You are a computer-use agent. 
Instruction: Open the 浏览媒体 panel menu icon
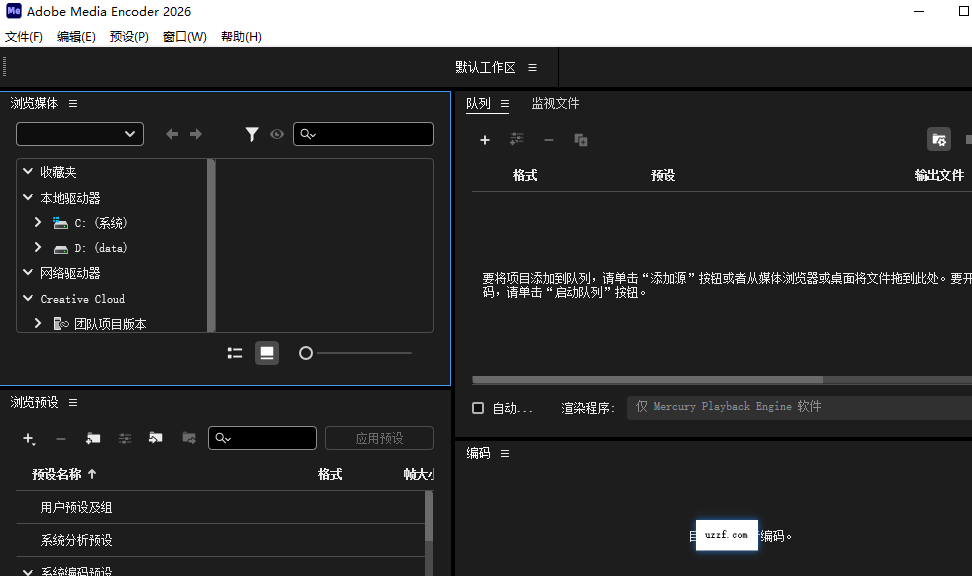[73, 104]
